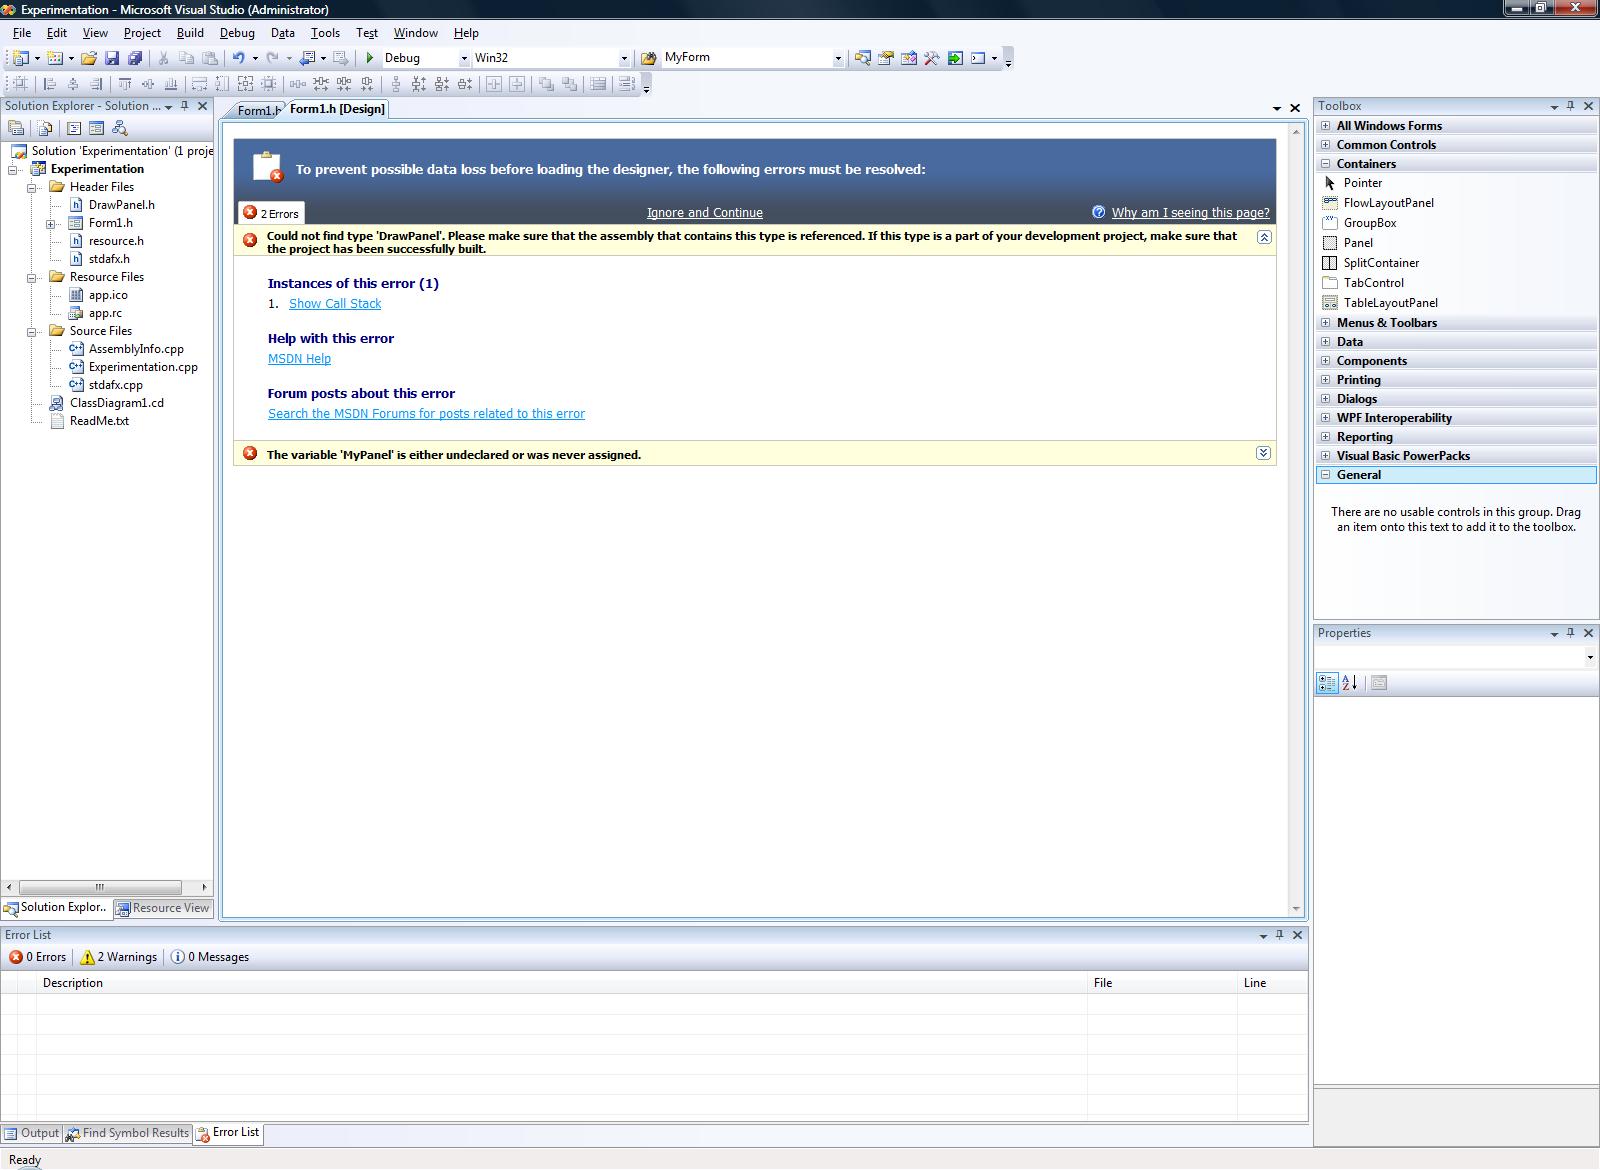Image resolution: width=1600 pixels, height=1170 pixels.
Task: Click the Ignore and Continue link
Action: tap(704, 213)
